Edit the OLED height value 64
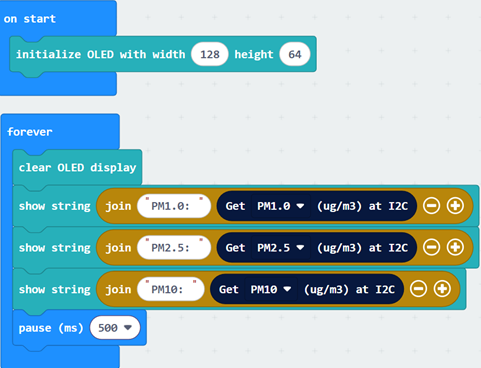Screen dimensions: 481x368 pos(295,54)
